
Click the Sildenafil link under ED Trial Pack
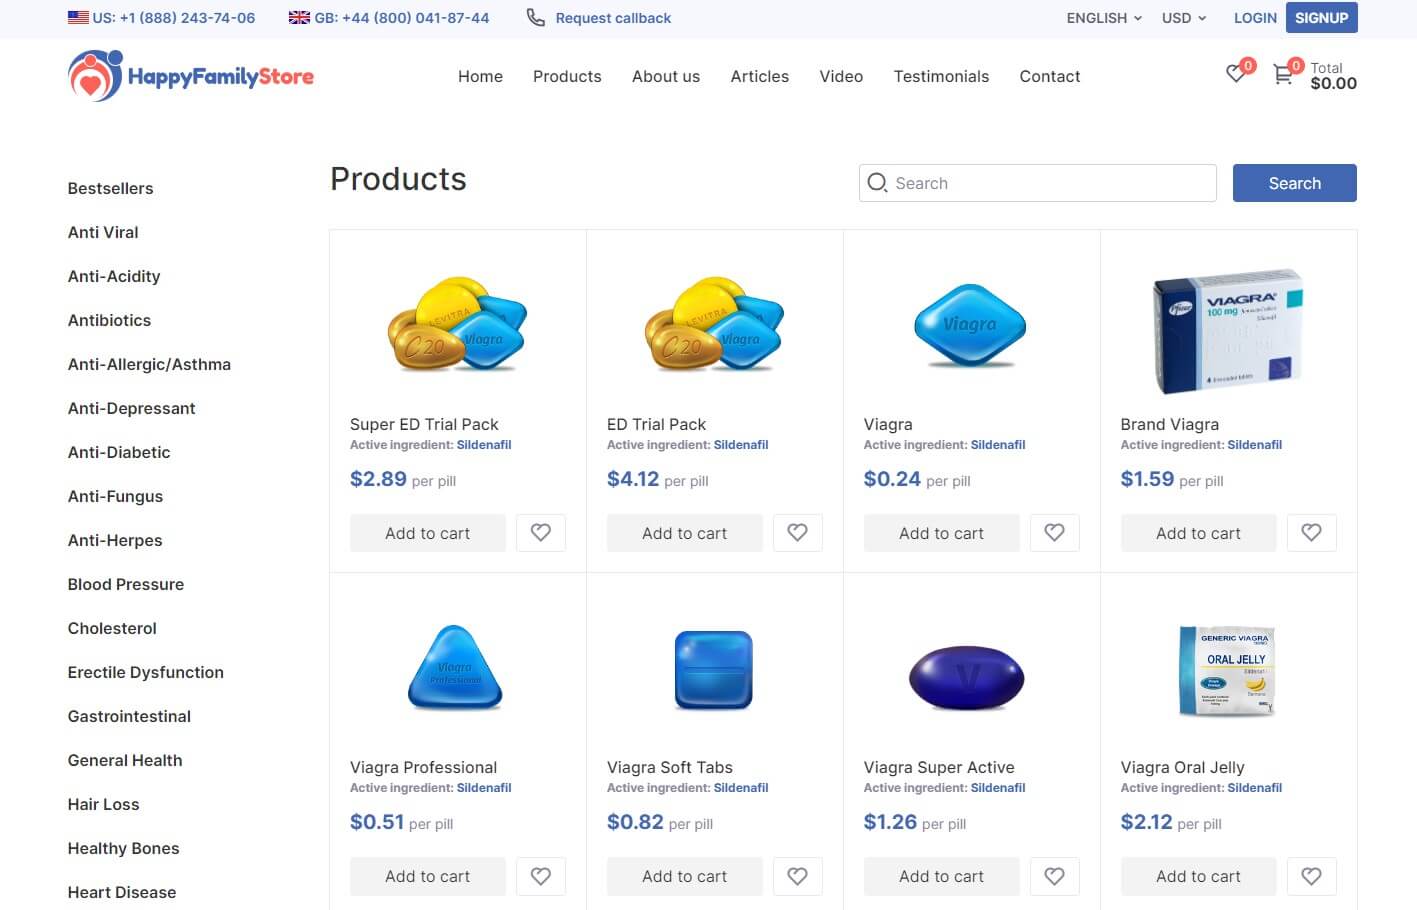(x=741, y=445)
